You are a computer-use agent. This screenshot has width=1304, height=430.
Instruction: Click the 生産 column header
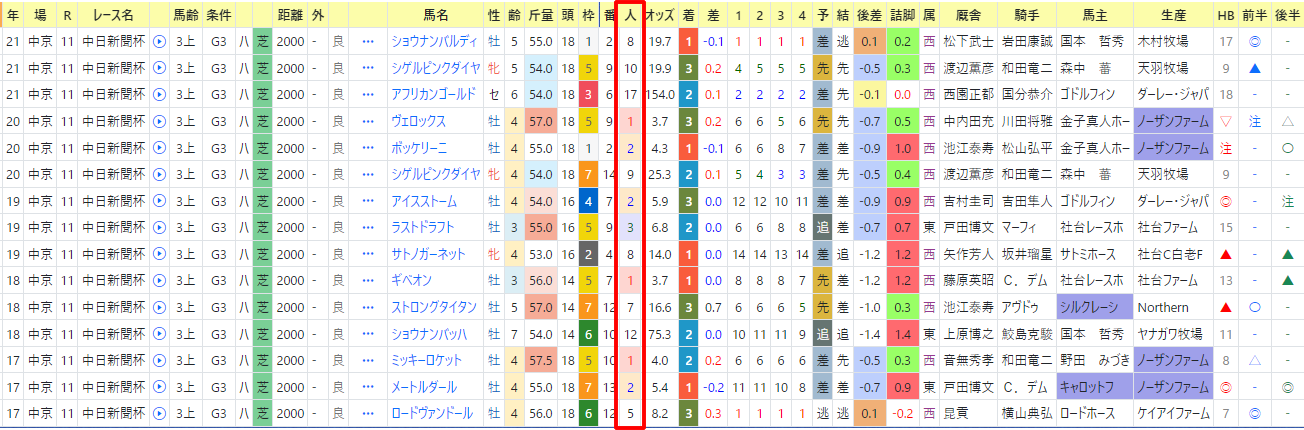(1174, 16)
